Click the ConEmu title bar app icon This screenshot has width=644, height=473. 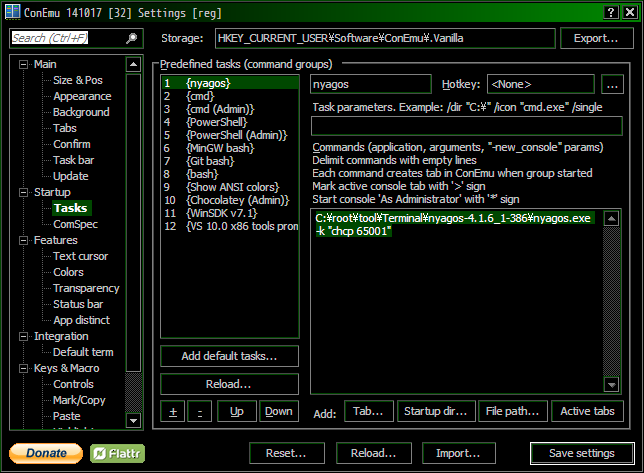tap(12, 12)
